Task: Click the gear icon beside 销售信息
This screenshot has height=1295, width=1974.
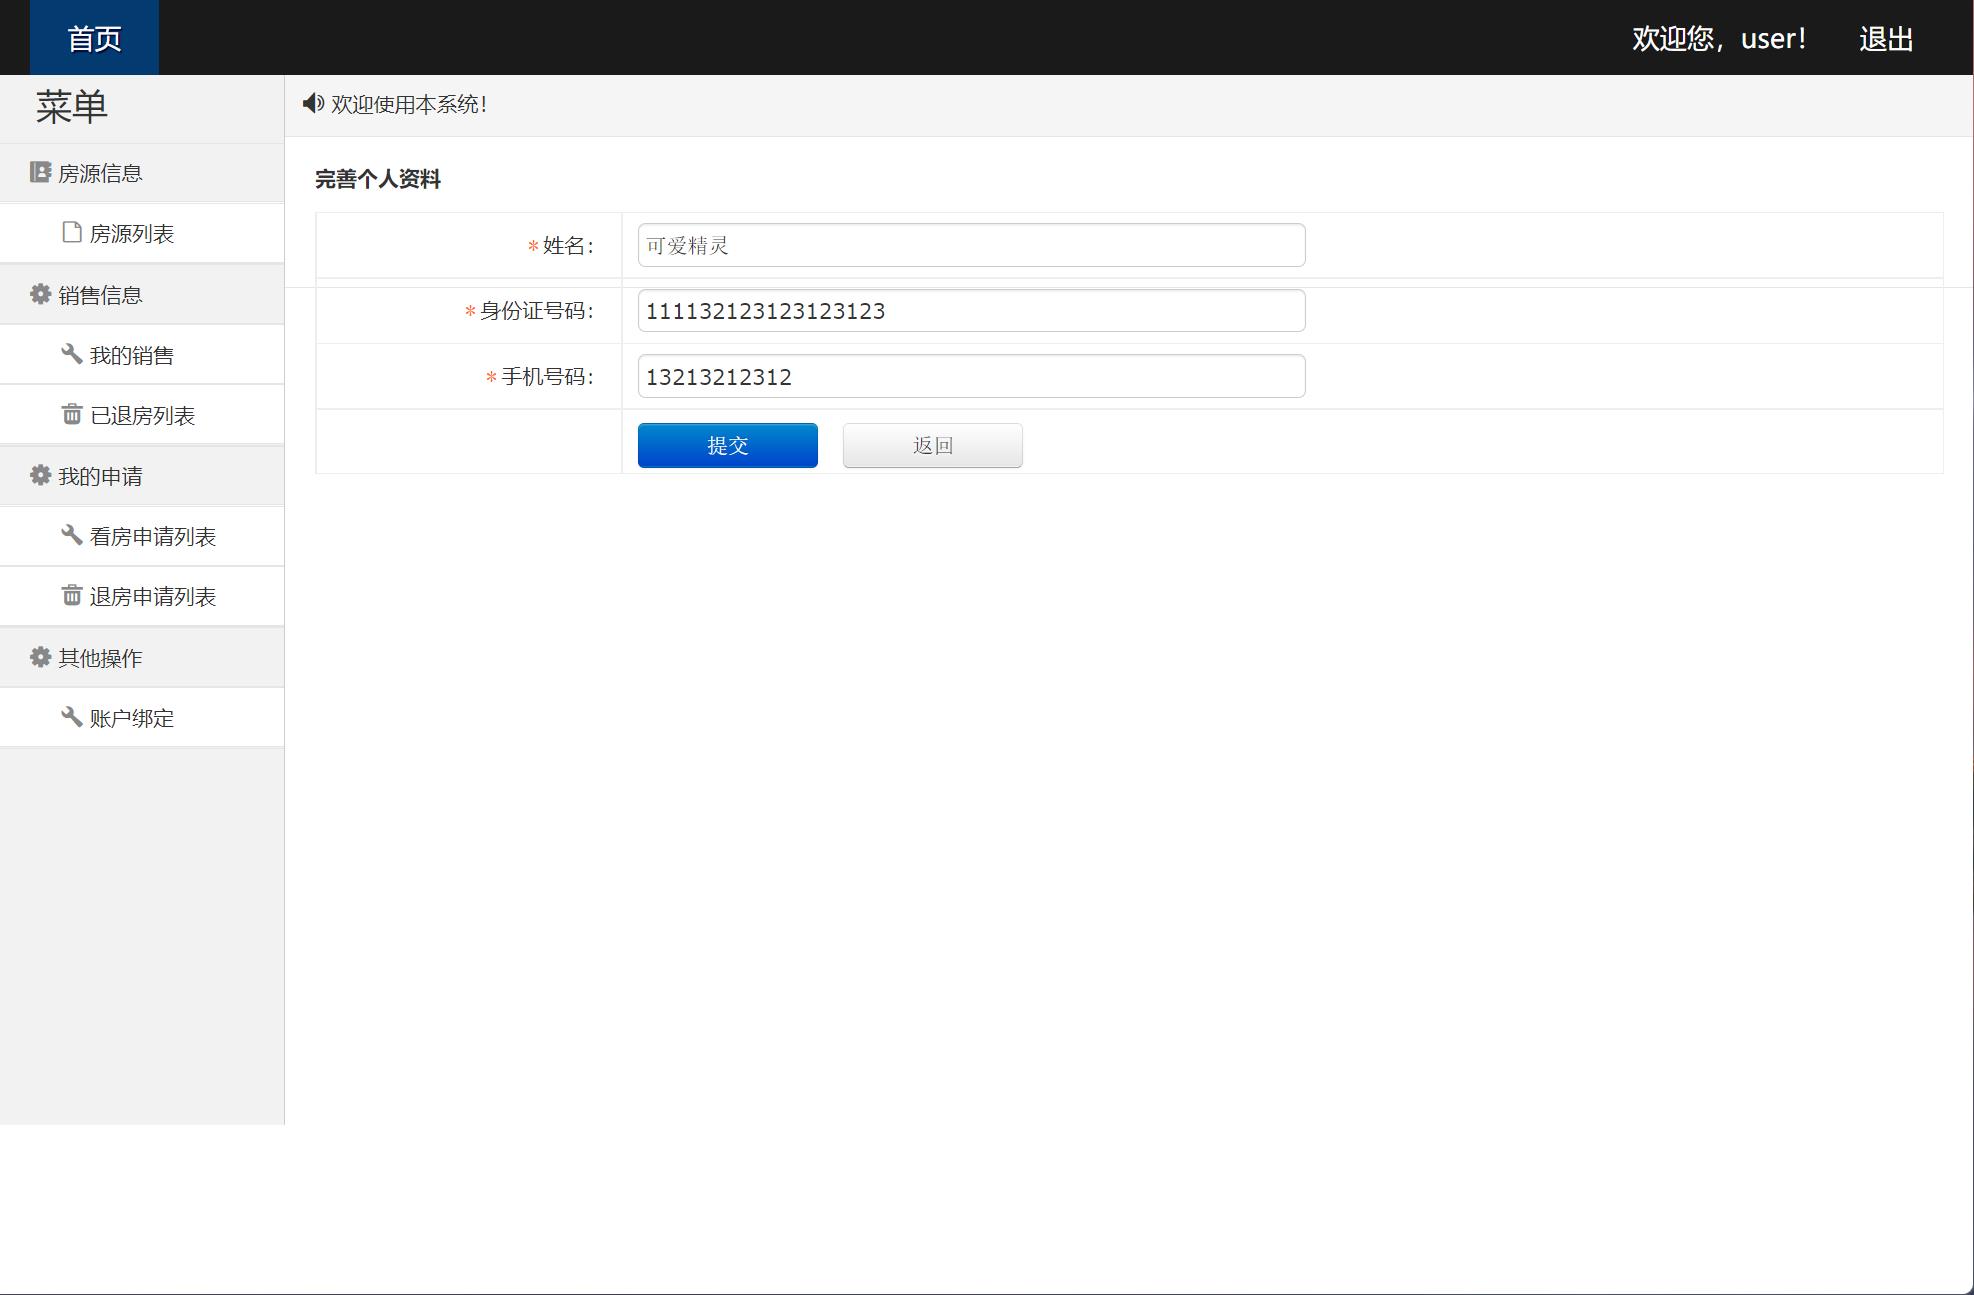Action: point(40,294)
